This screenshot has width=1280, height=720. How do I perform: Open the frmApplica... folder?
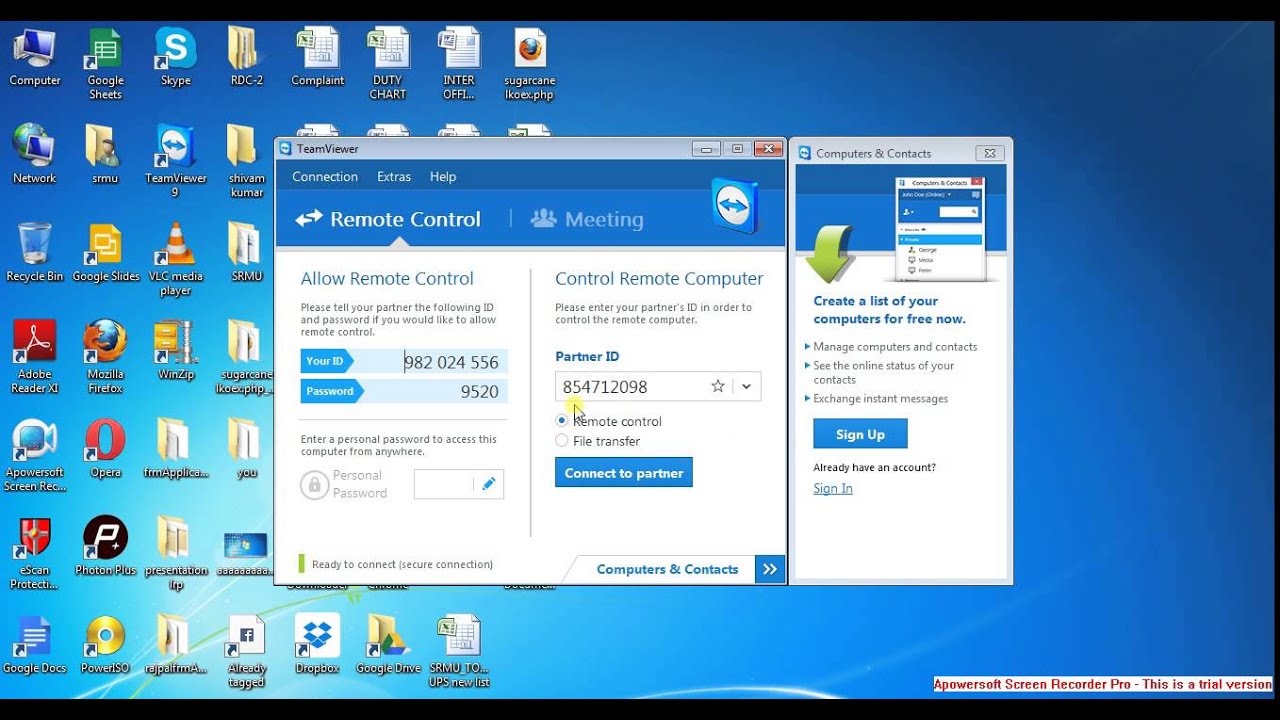tap(175, 449)
